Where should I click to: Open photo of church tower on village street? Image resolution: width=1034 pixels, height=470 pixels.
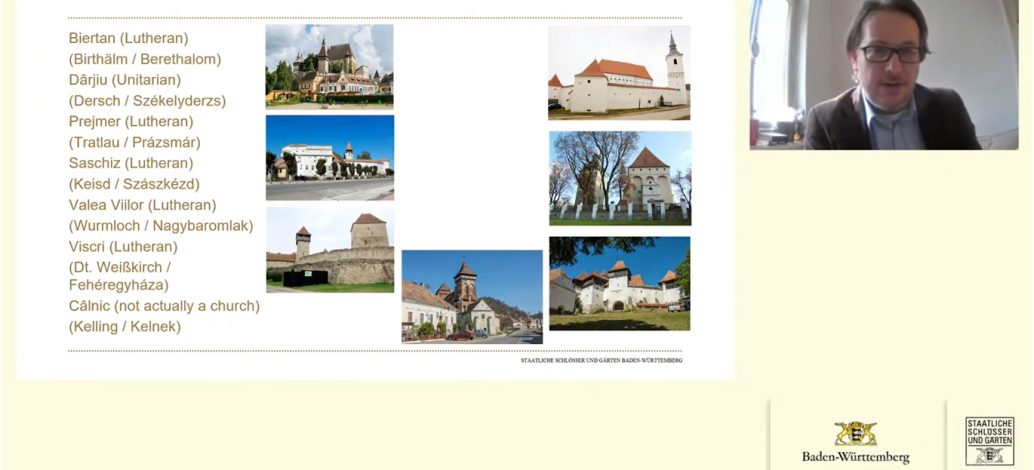pos(471,296)
